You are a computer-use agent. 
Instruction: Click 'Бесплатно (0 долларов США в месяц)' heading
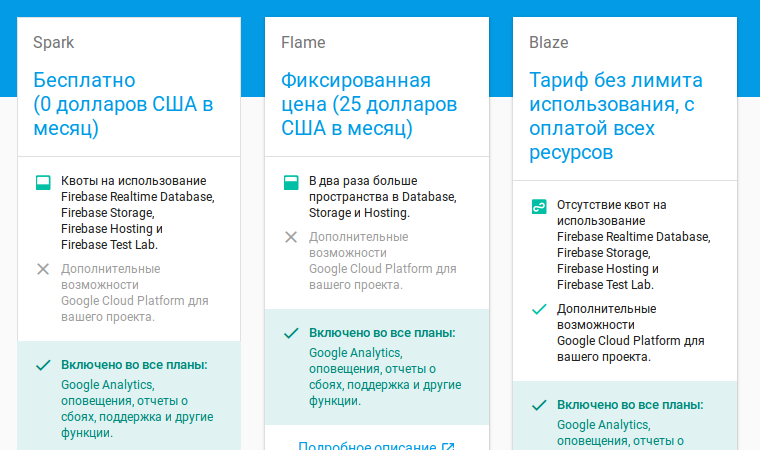point(123,104)
